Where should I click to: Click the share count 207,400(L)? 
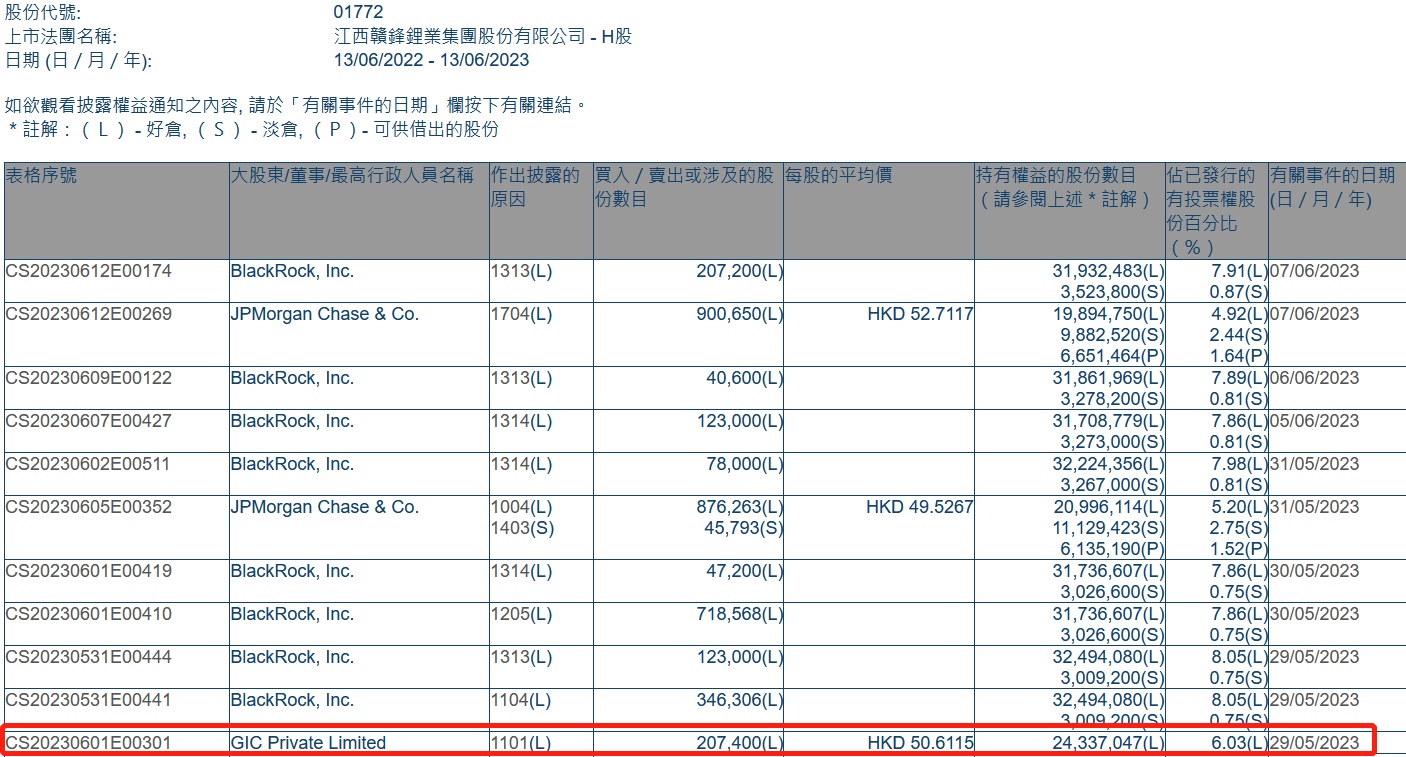point(739,742)
